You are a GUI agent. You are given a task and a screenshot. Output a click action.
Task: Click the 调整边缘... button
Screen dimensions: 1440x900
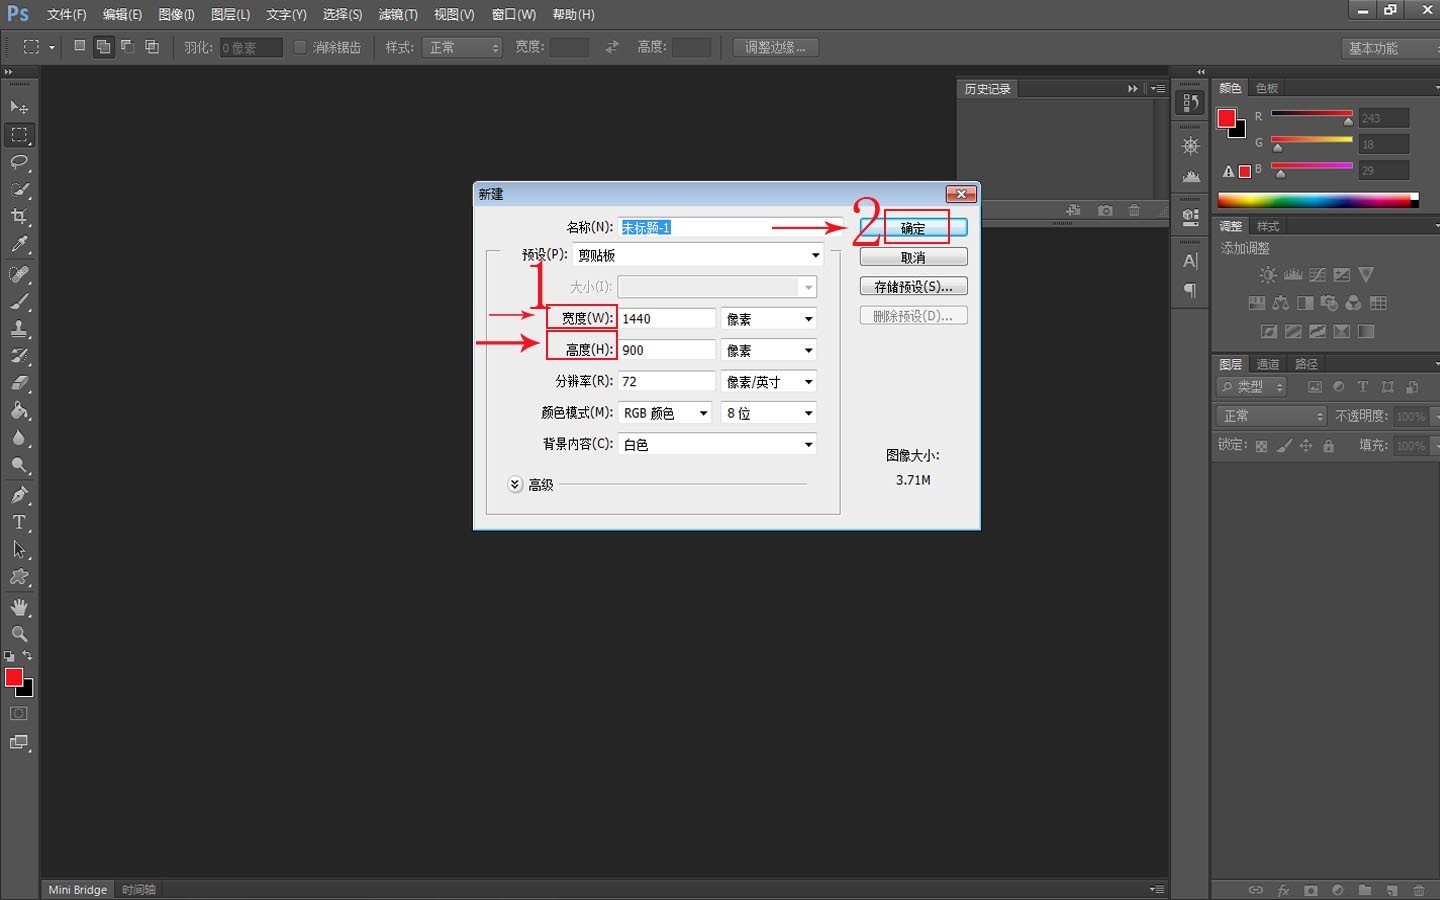pos(775,47)
